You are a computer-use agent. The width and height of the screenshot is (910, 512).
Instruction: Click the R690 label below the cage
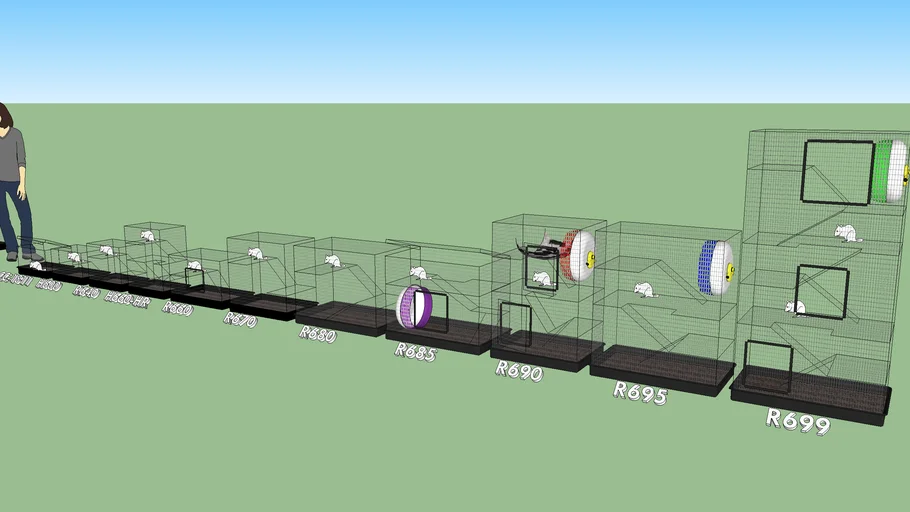[x=518, y=371]
